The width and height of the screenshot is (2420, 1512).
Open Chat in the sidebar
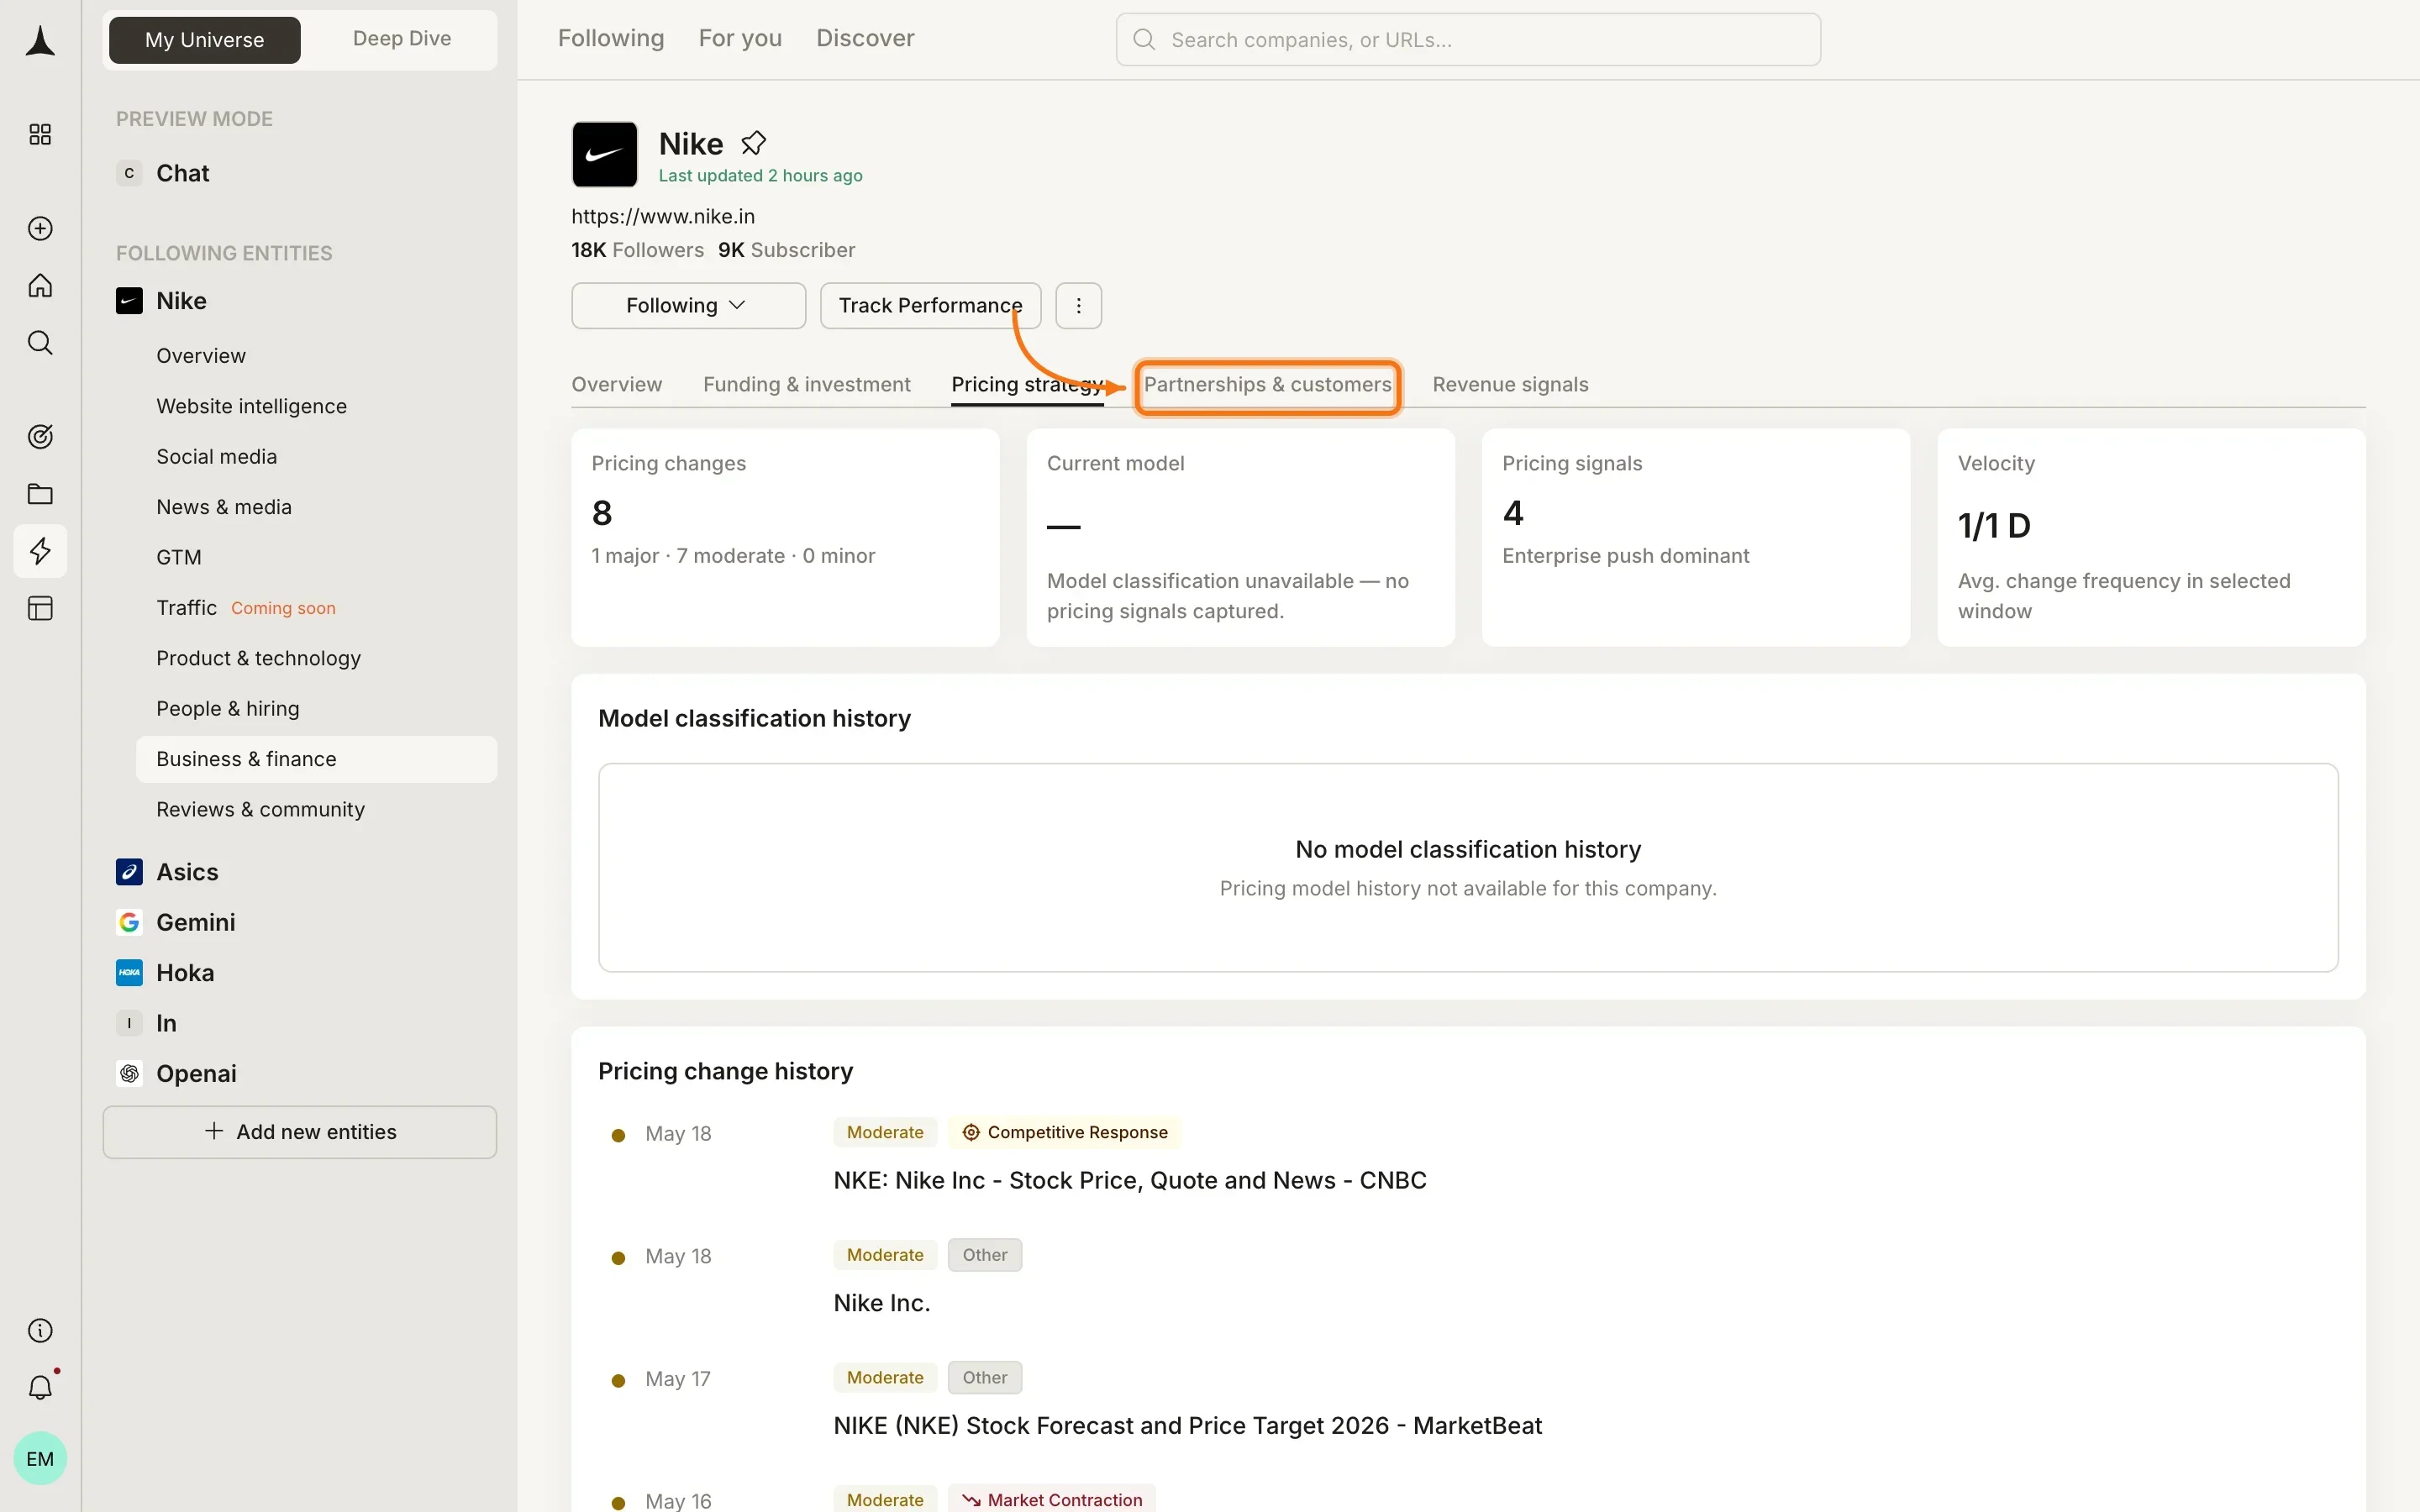click(x=182, y=173)
